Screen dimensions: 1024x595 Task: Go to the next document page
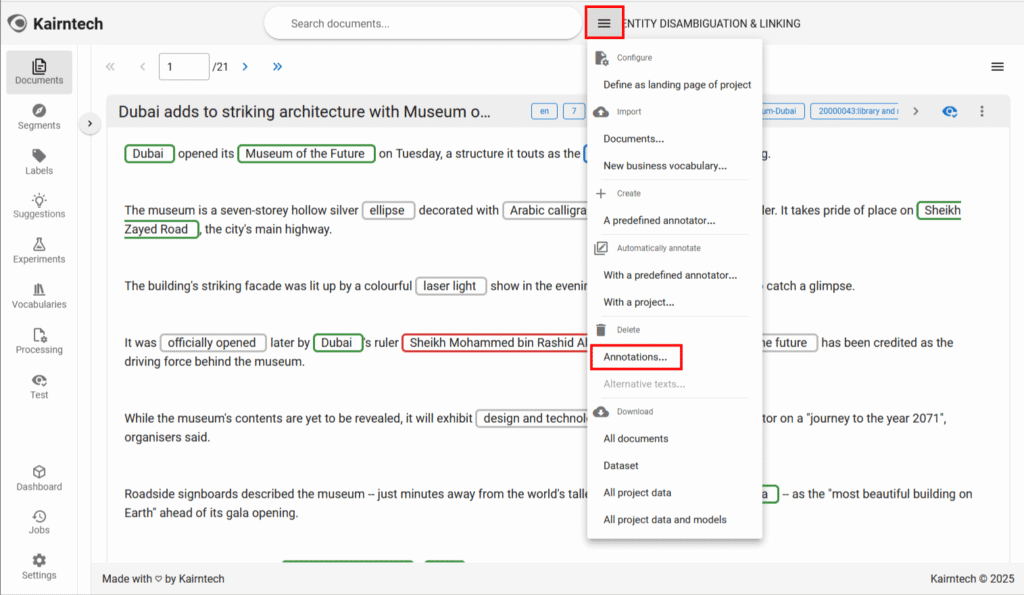point(245,67)
